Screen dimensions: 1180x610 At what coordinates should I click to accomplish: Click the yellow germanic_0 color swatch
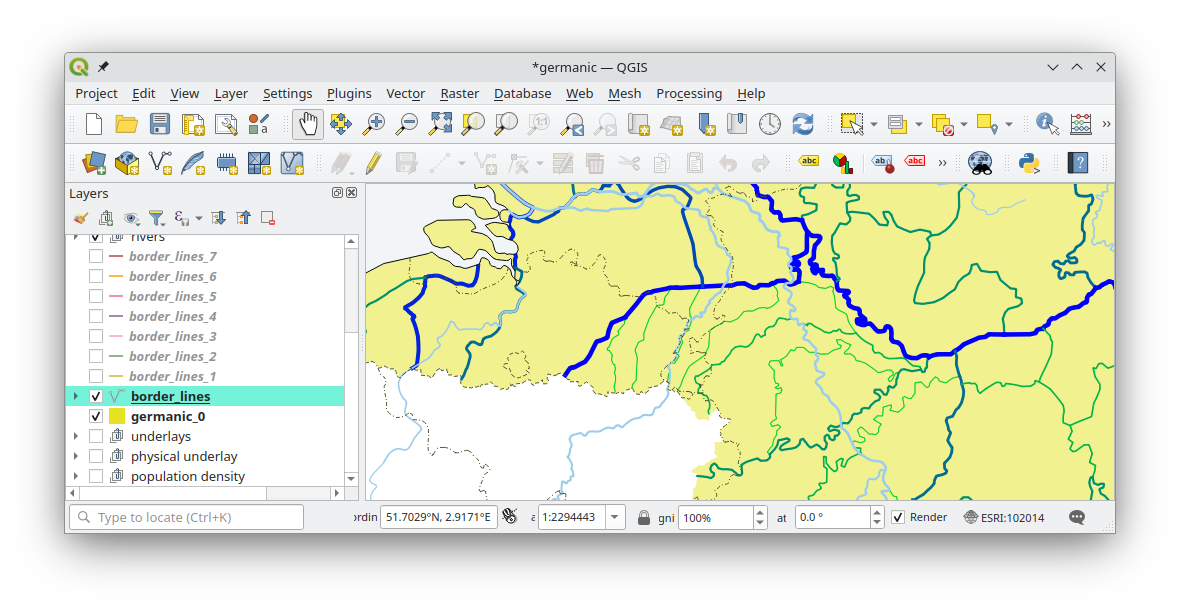coord(117,416)
